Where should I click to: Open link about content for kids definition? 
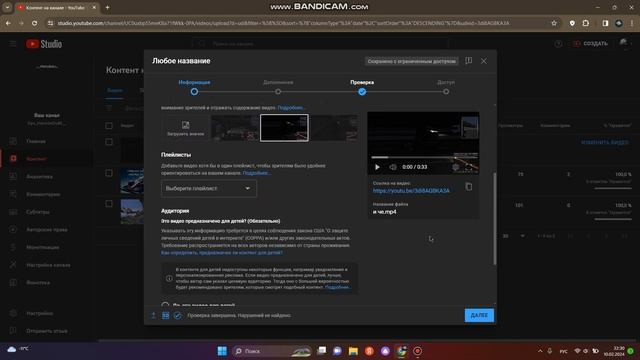click(222, 253)
